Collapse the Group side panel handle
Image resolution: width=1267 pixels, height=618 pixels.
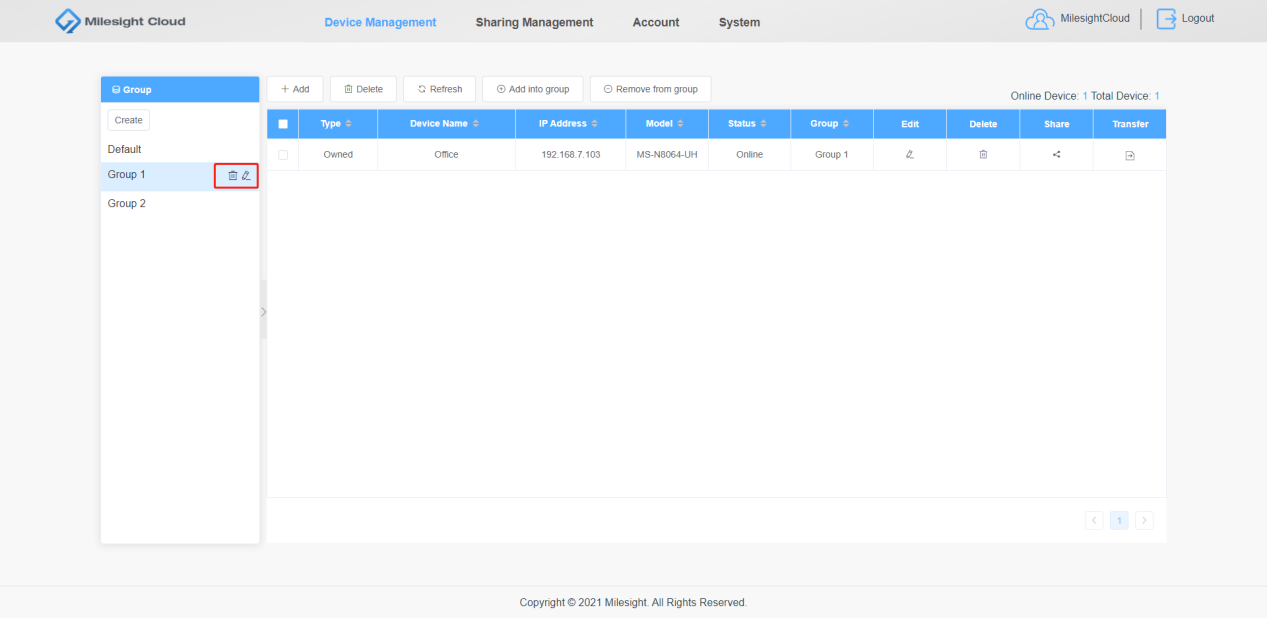(x=263, y=311)
